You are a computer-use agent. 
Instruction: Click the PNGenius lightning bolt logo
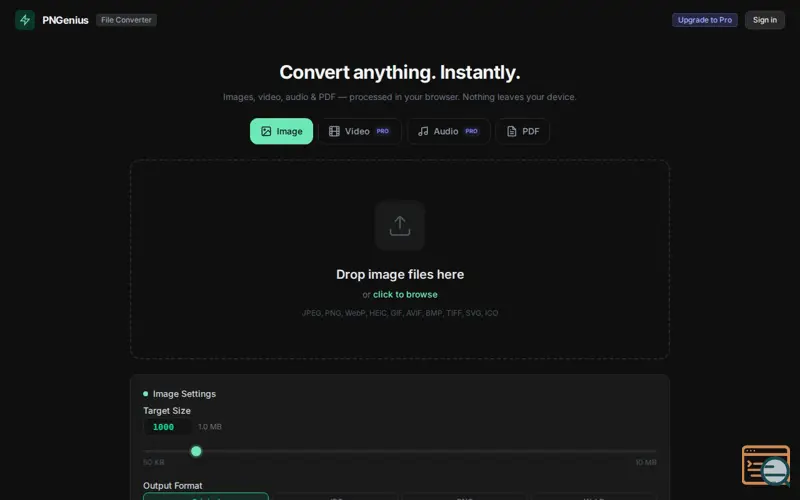(x=24, y=20)
